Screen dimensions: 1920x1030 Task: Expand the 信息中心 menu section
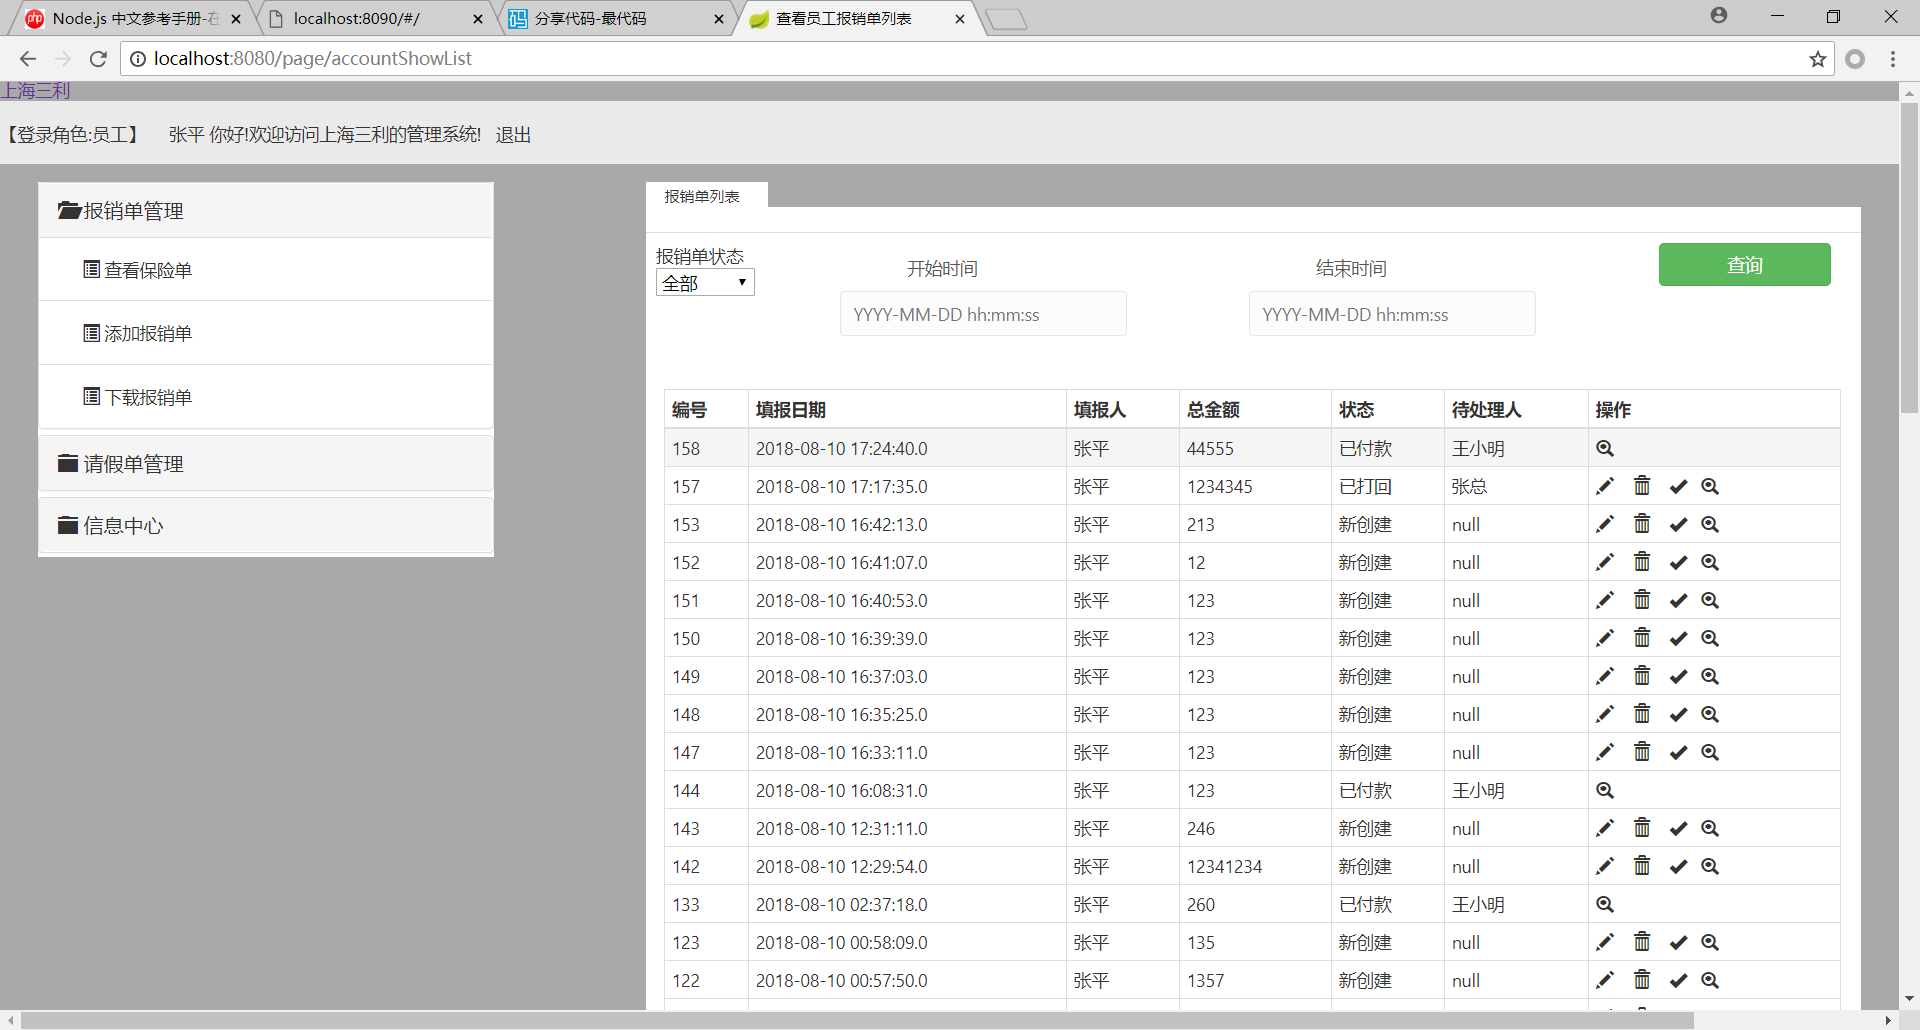click(x=266, y=526)
